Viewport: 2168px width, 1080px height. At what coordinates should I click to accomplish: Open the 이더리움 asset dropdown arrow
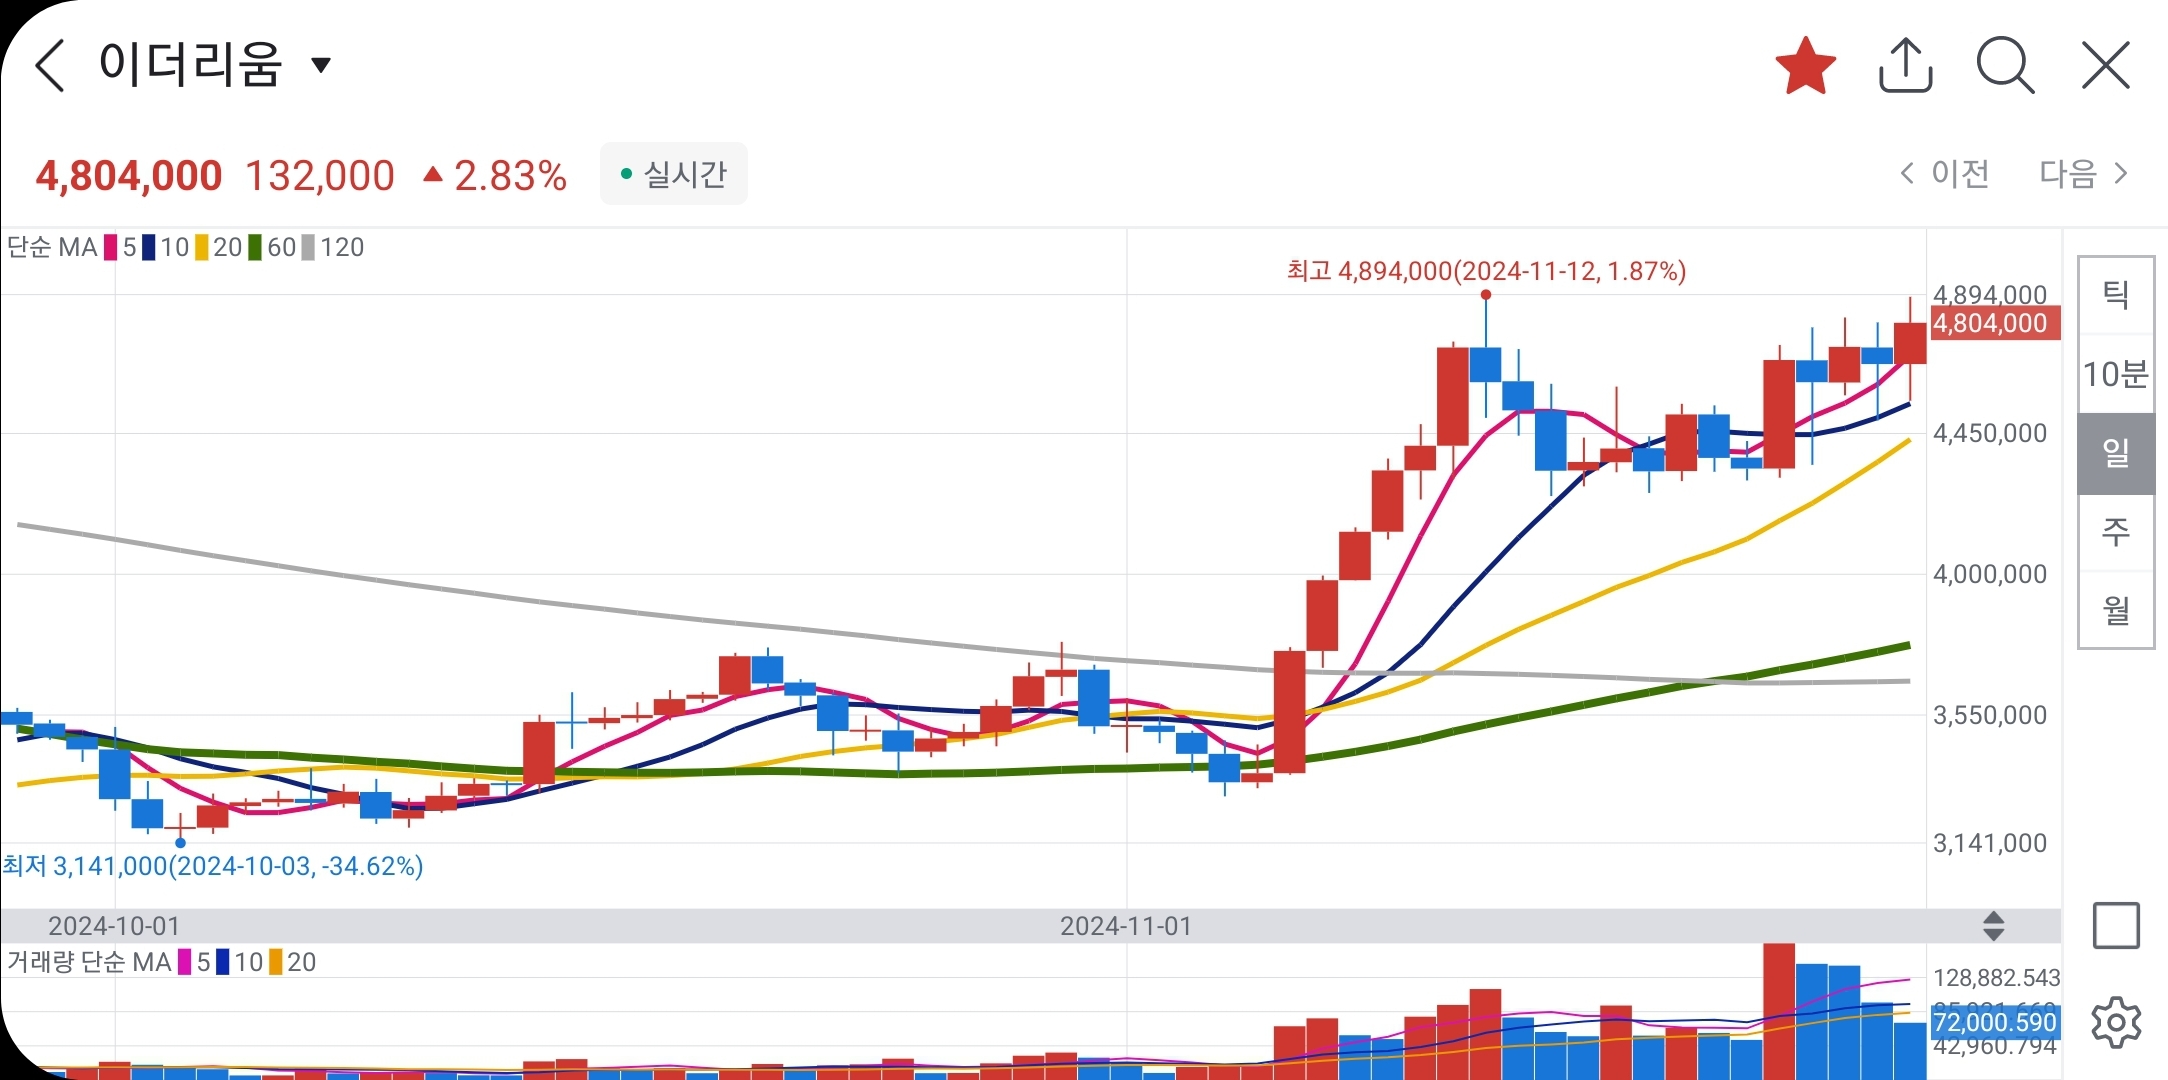click(x=320, y=66)
